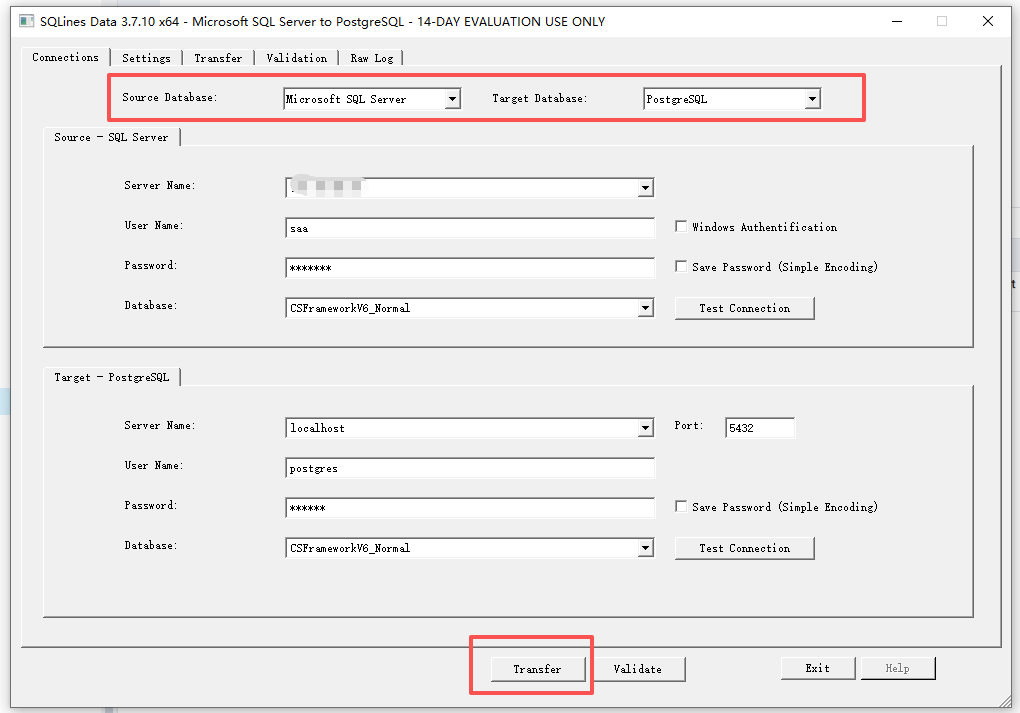The height and width of the screenshot is (713, 1020).
Task: Switch to the Settings tab
Action: pyautogui.click(x=146, y=57)
